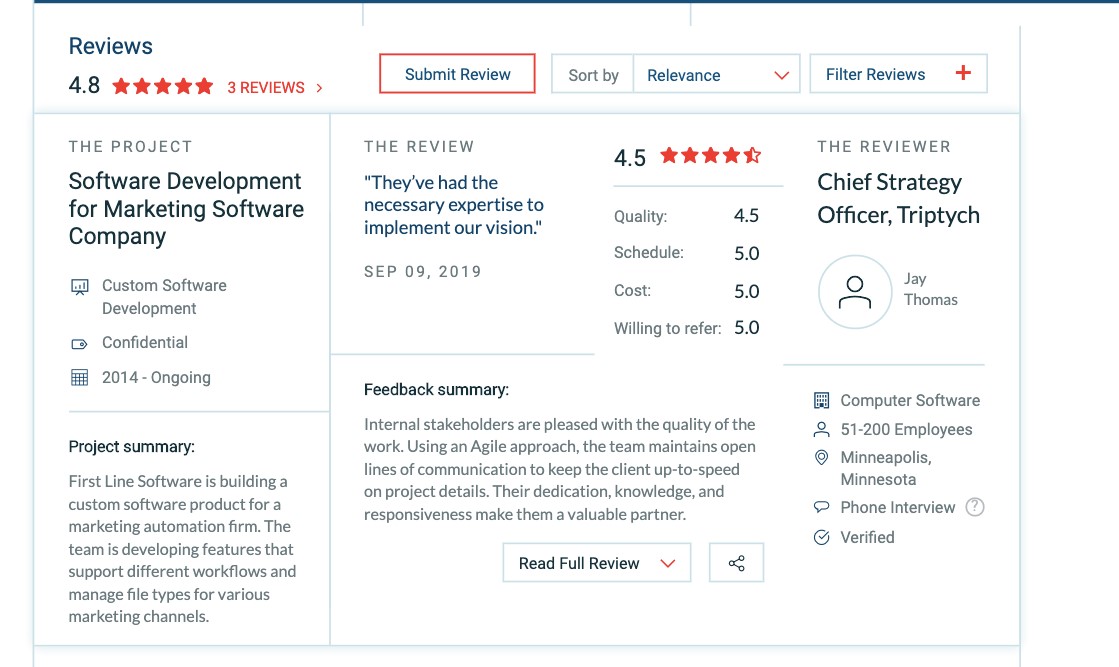1119x667 pixels.
Task: Click the 51-200 Employees person icon
Action: 822,429
